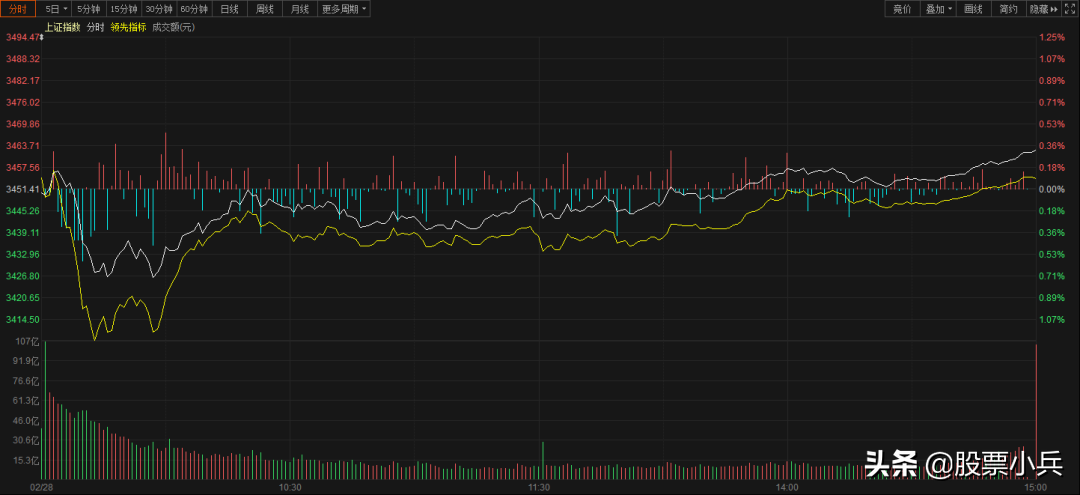Click the 上证指数 legend label
The width and height of the screenshot is (1080, 495).
point(62,27)
